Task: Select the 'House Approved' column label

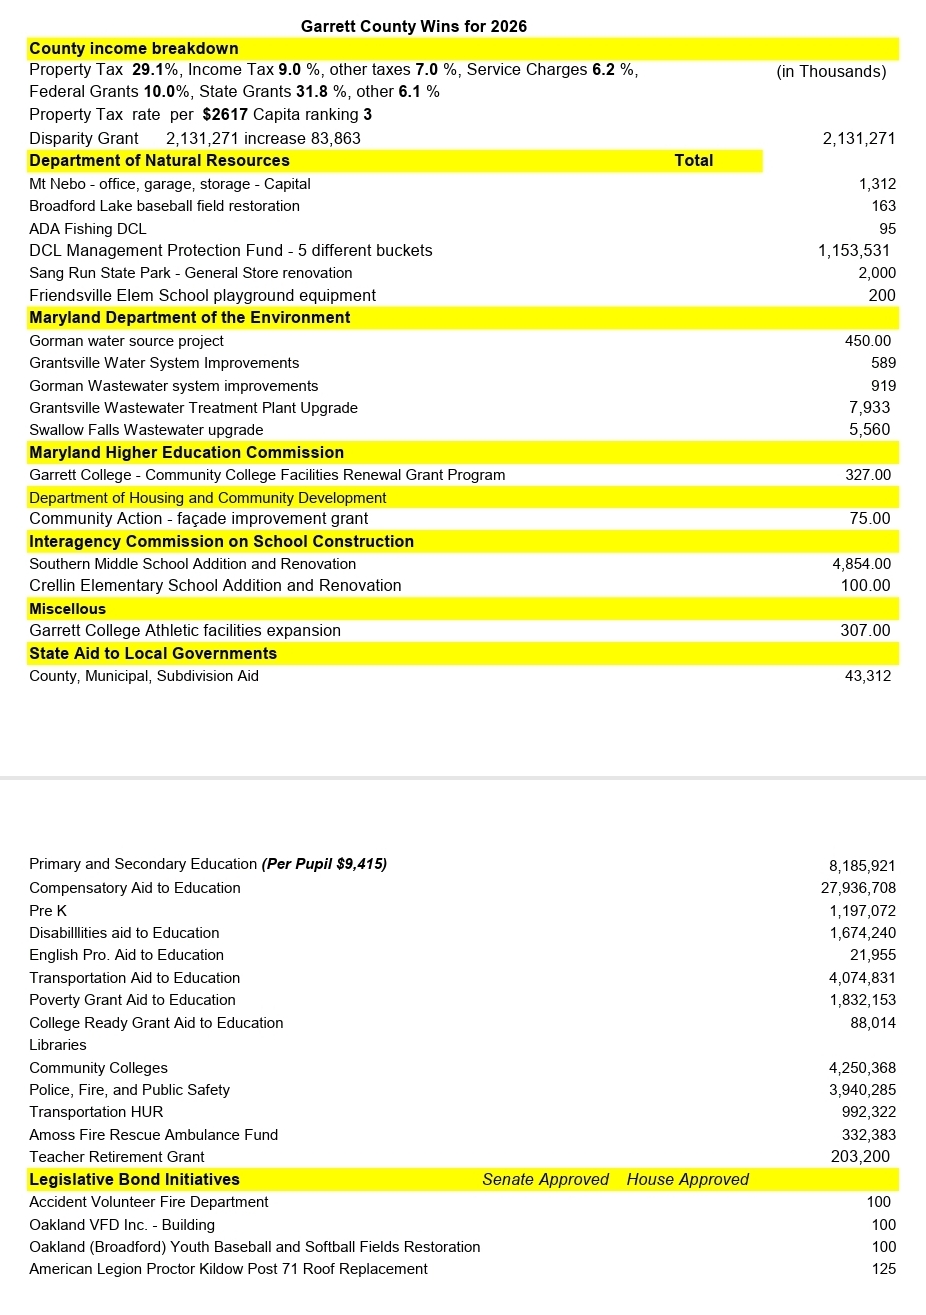Action: tap(687, 1179)
